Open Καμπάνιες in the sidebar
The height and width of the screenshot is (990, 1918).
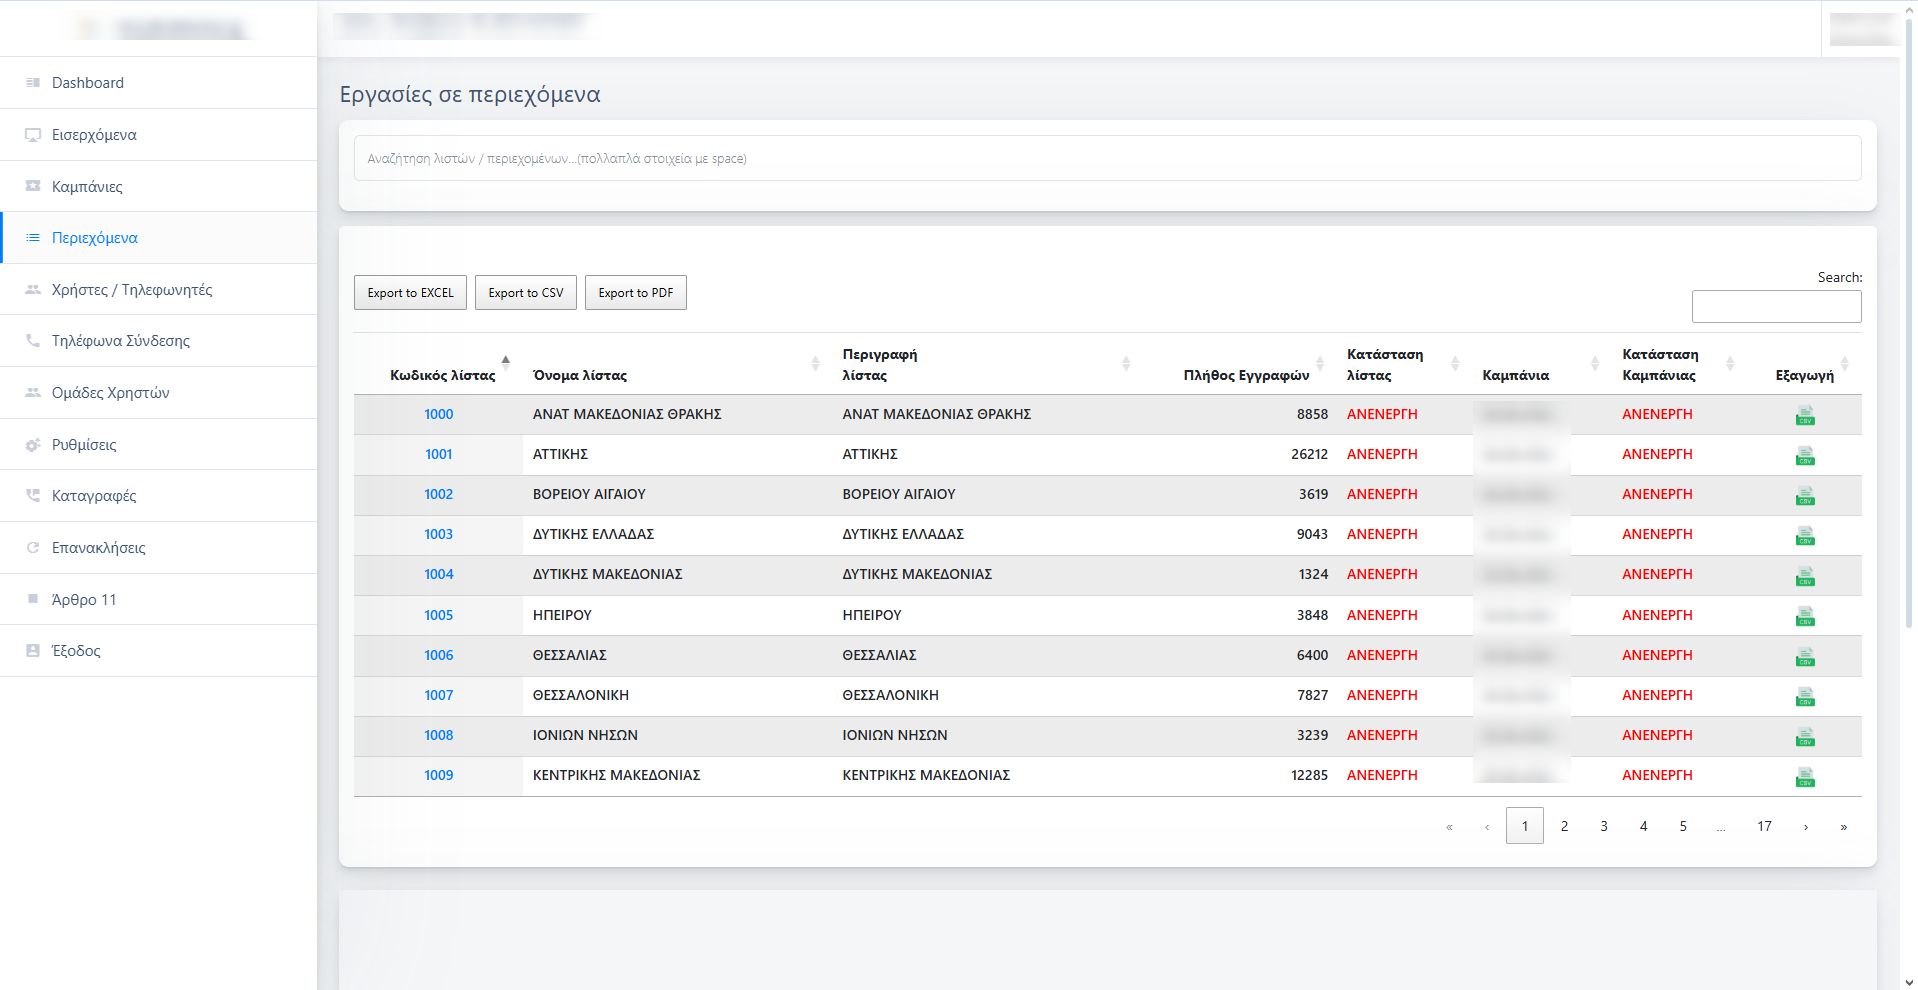[87, 187]
